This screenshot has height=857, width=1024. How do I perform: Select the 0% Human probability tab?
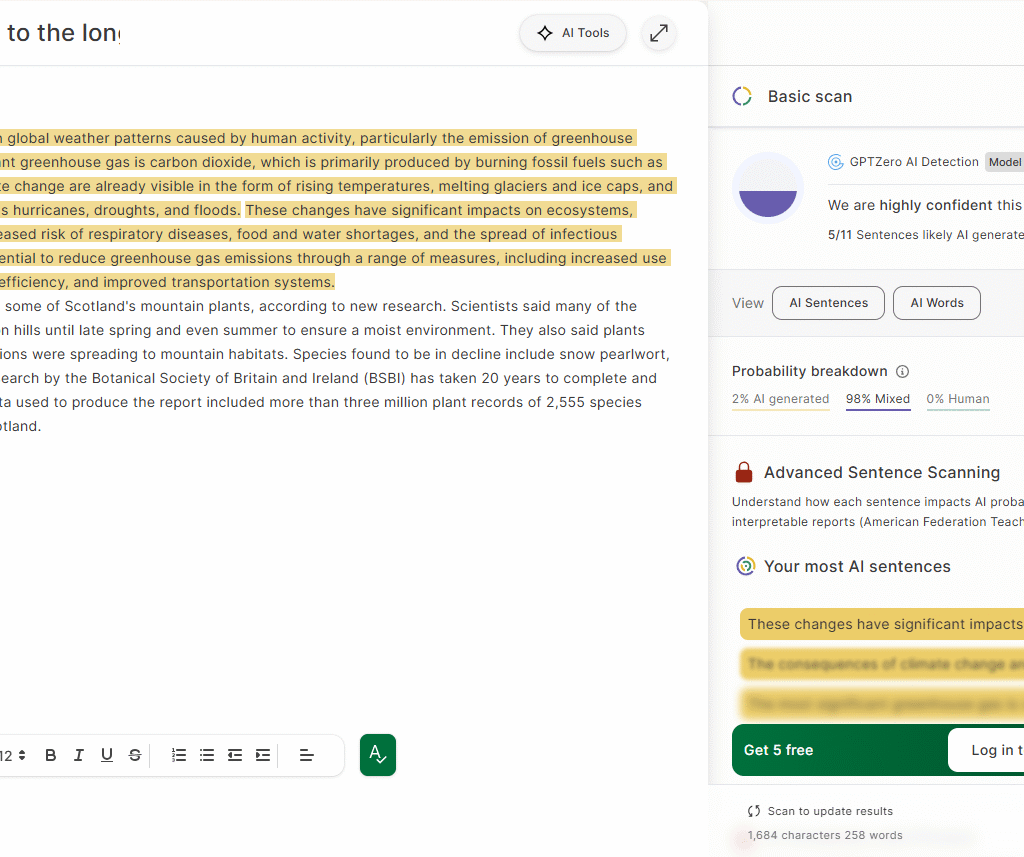pyautogui.click(x=957, y=399)
